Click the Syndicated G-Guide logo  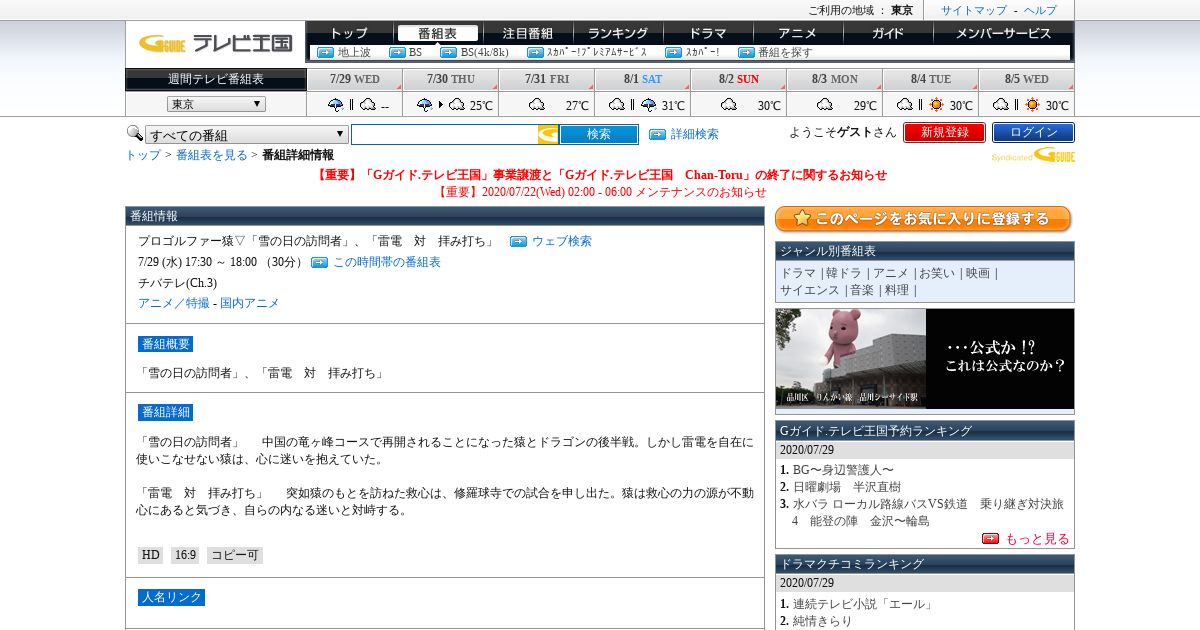click(1033, 155)
